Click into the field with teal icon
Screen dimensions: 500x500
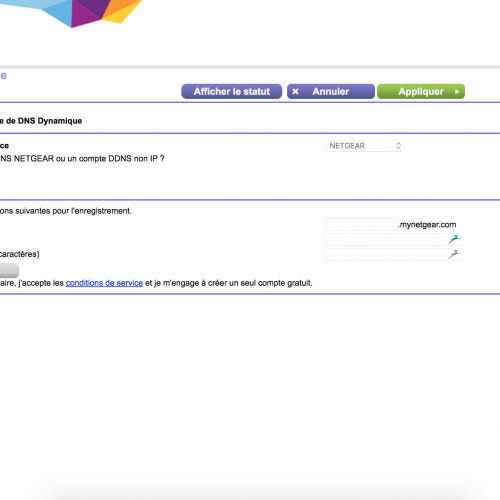394,239
